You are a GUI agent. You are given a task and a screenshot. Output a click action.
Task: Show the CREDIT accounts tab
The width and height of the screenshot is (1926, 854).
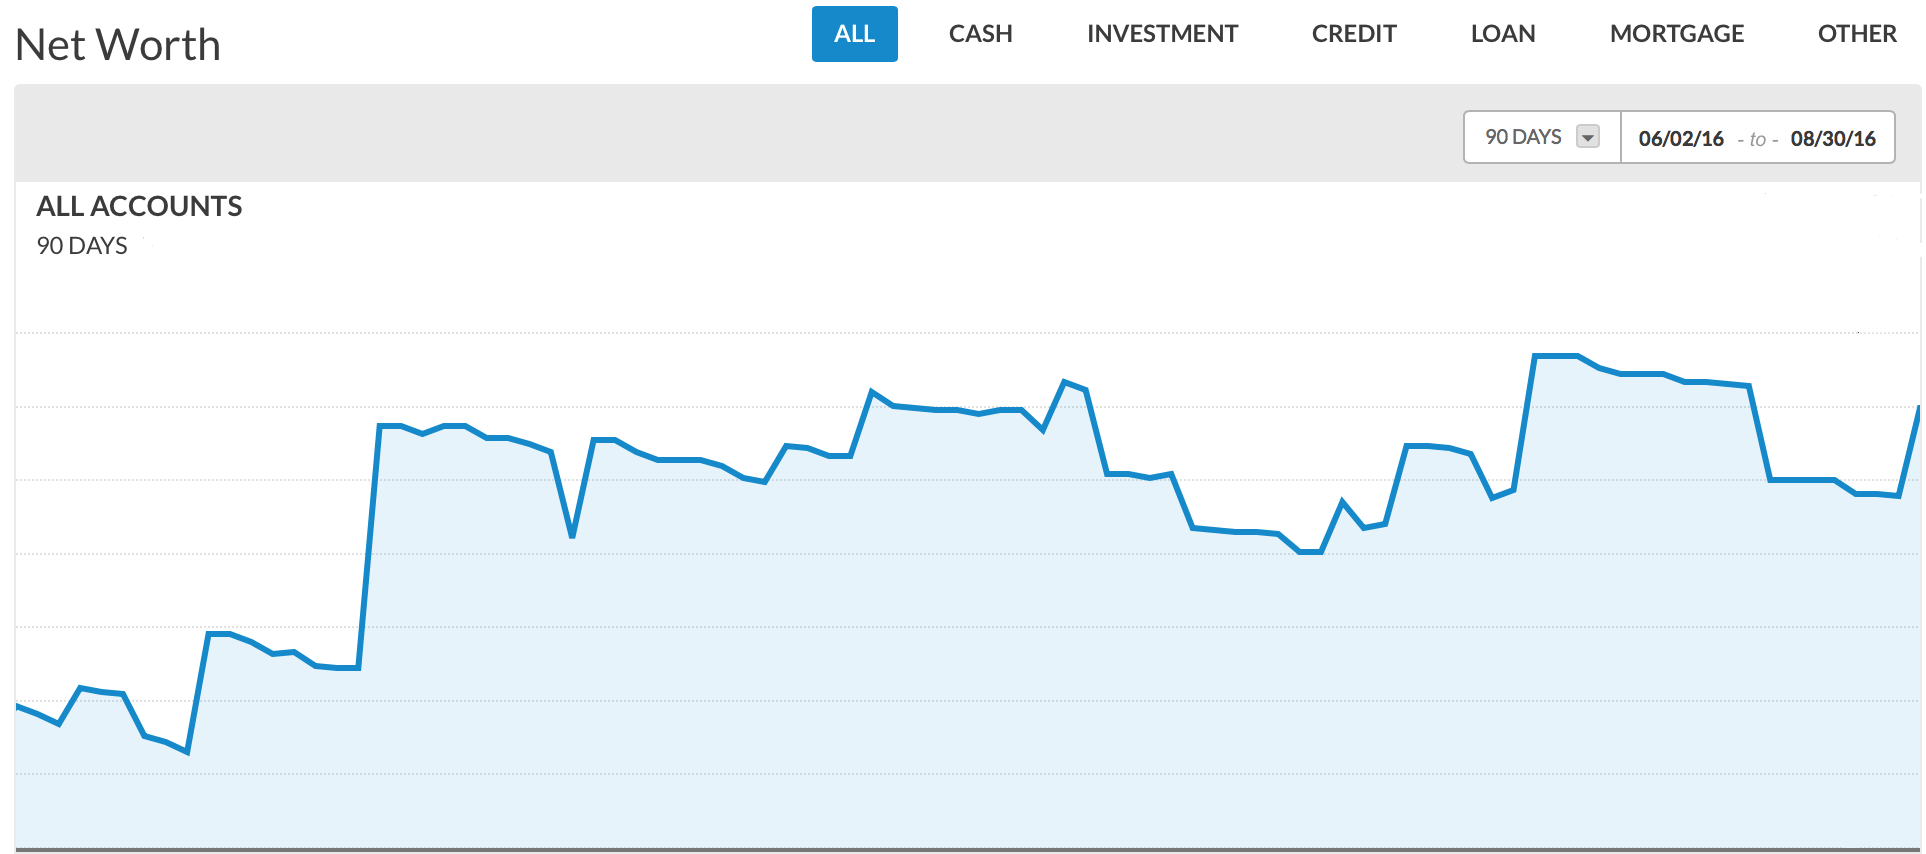pyautogui.click(x=1354, y=34)
